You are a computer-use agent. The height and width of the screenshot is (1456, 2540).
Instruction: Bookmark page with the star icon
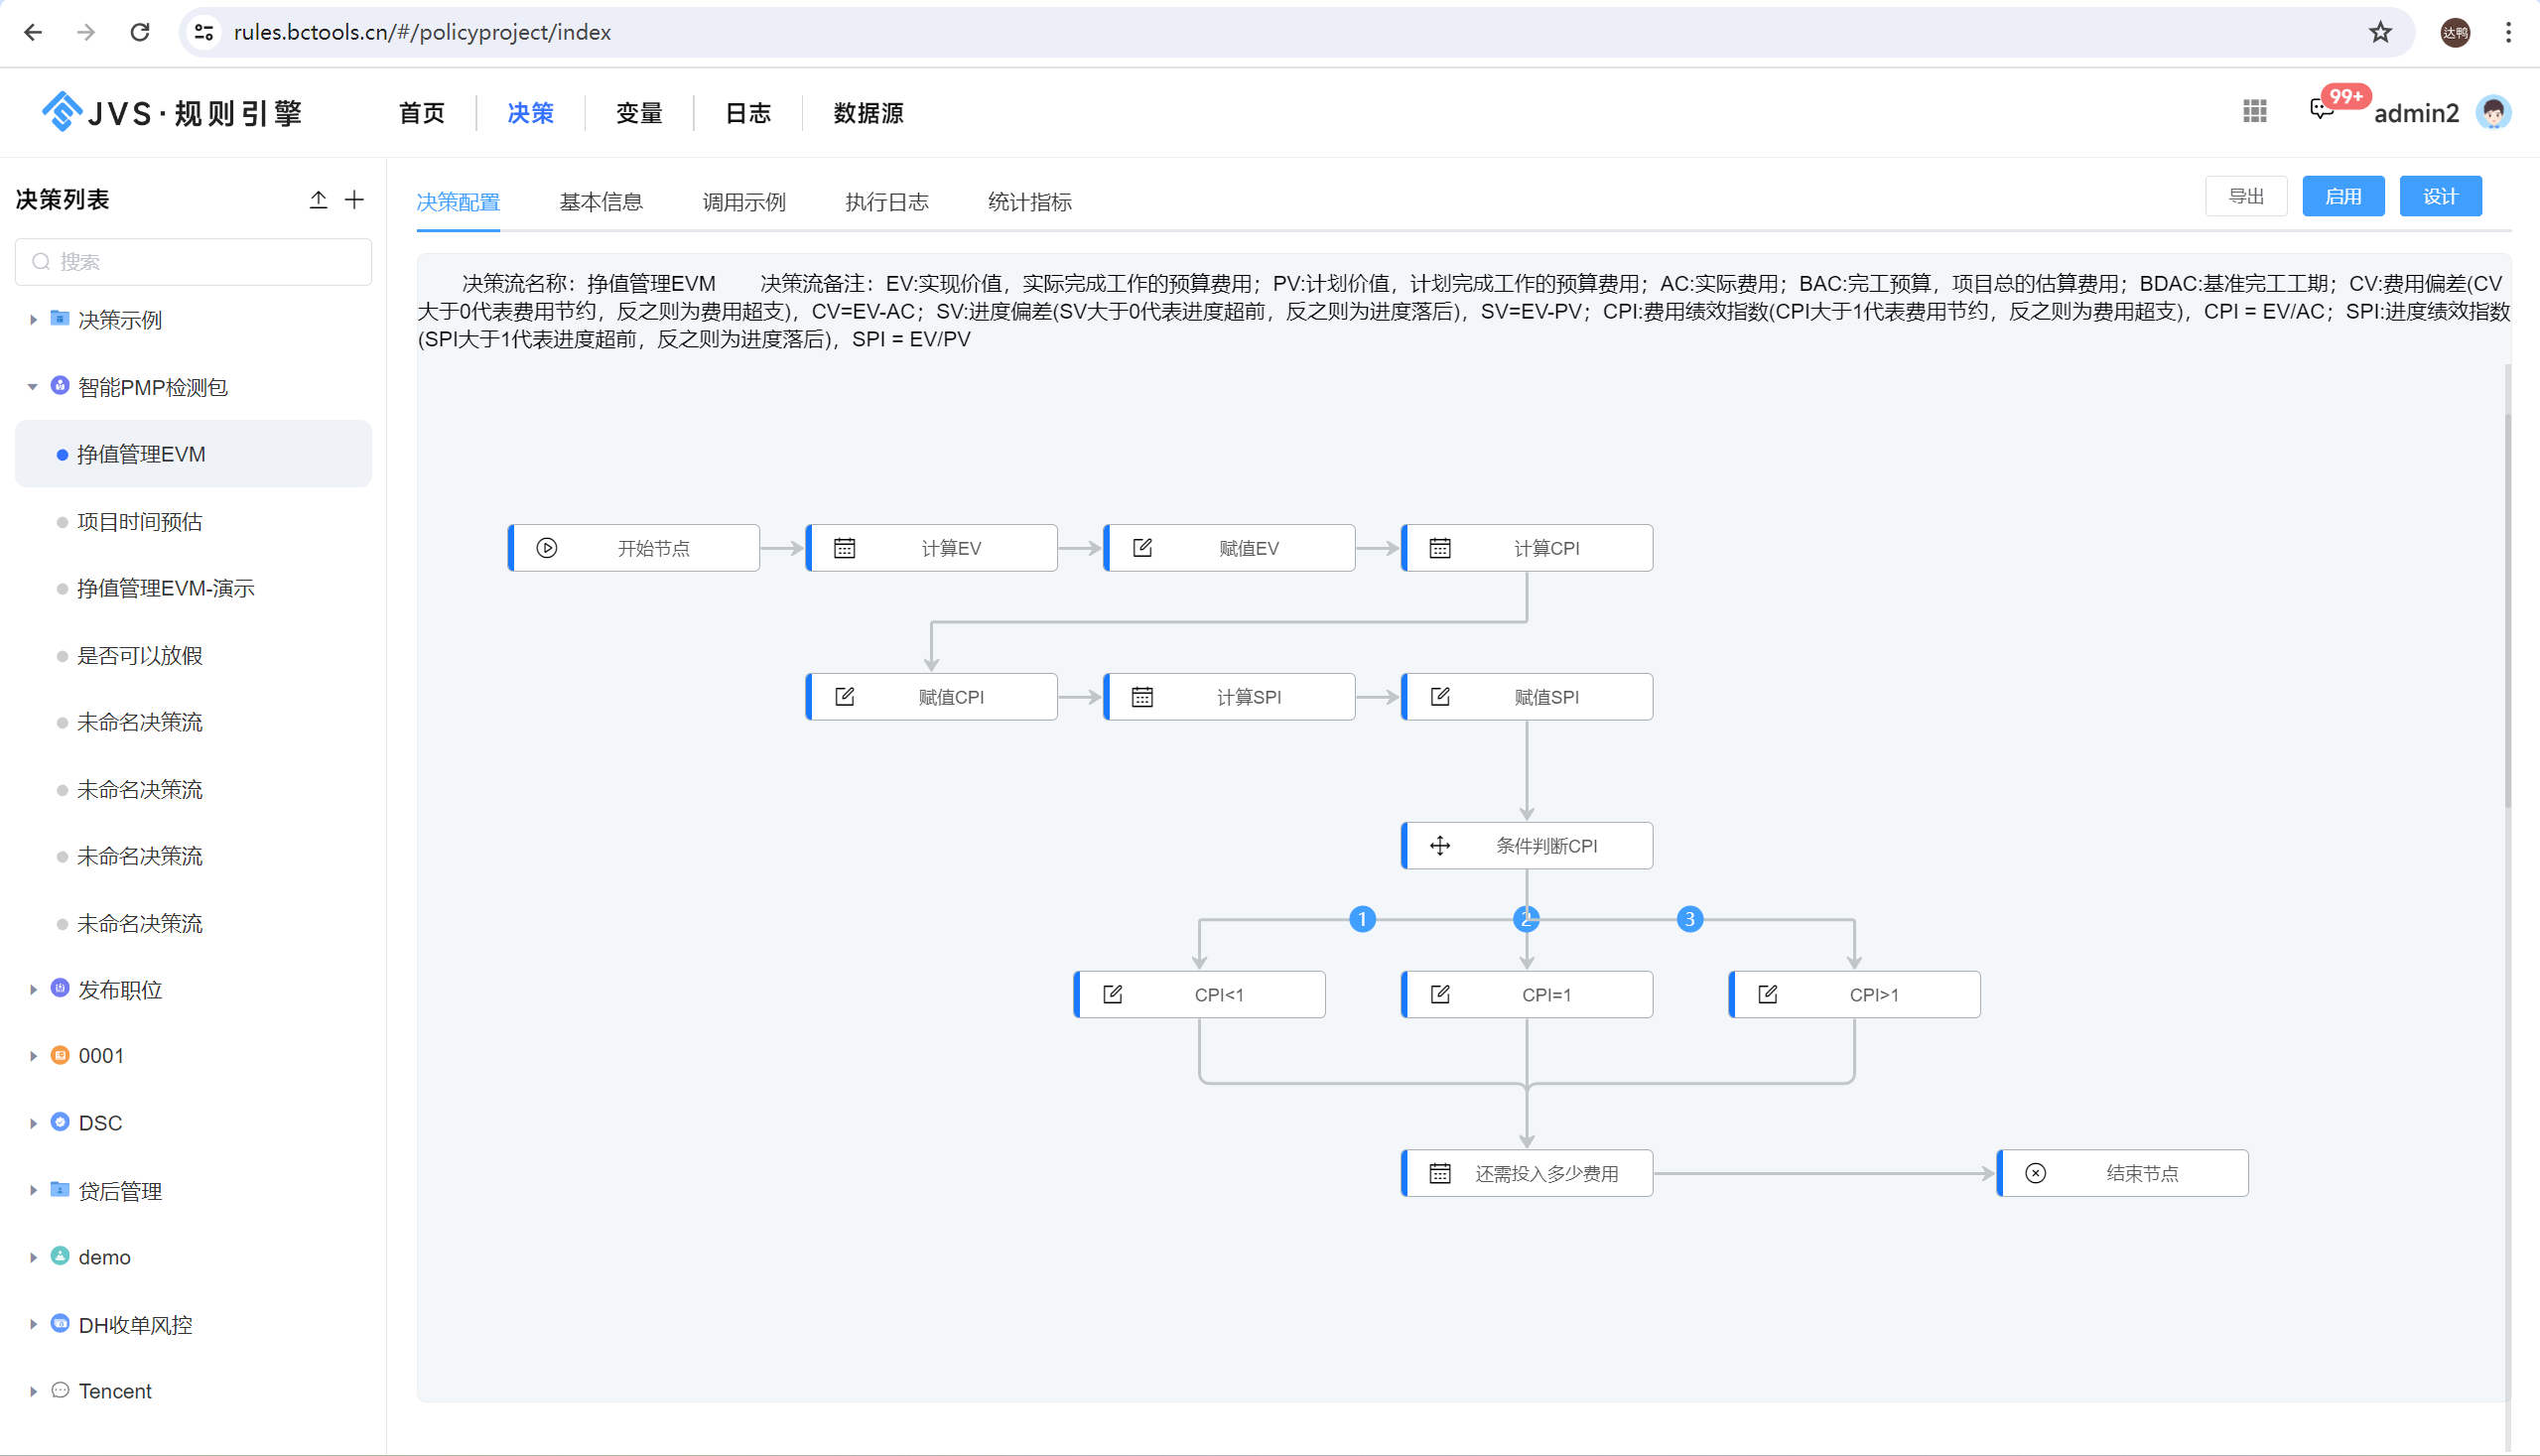(x=2380, y=32)
